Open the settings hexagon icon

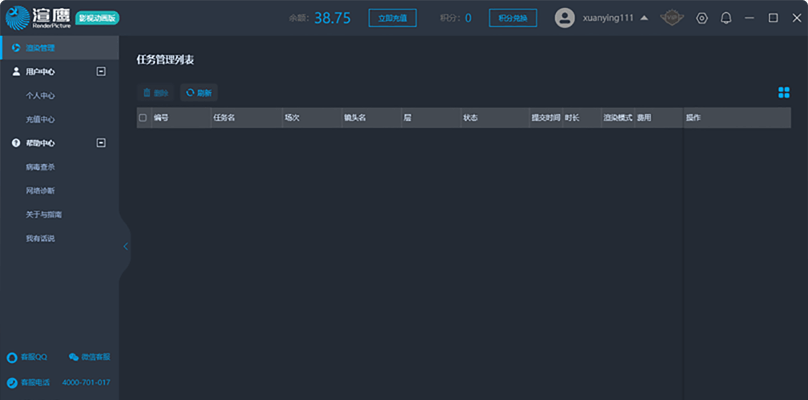click(702, 18)
